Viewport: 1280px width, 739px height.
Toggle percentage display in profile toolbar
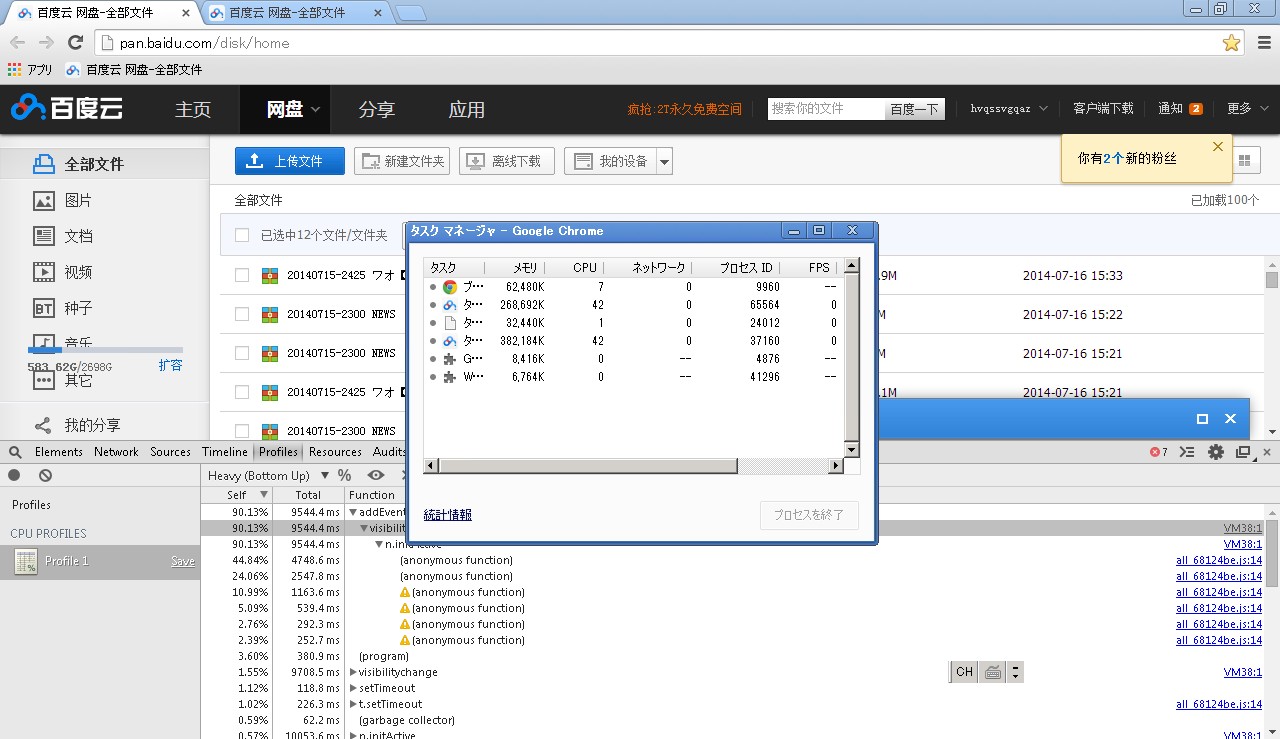344,476
